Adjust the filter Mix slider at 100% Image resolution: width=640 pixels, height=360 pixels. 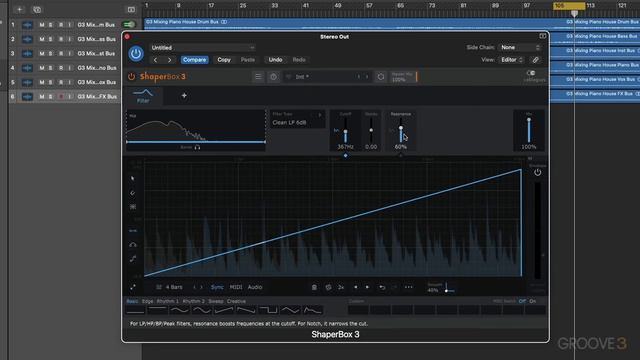point(529,130)
